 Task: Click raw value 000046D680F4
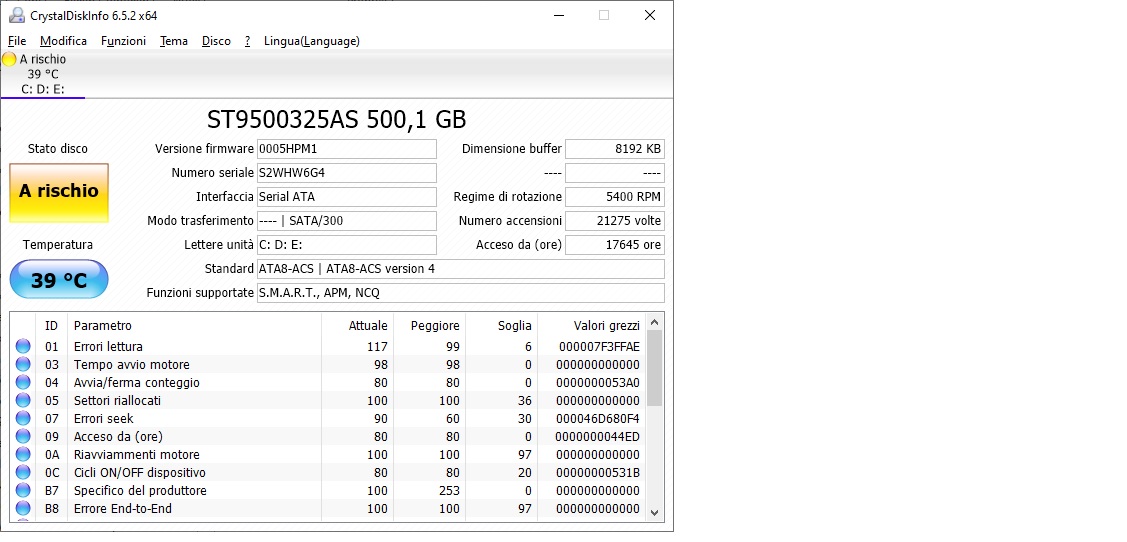click(x=598, y=418)
